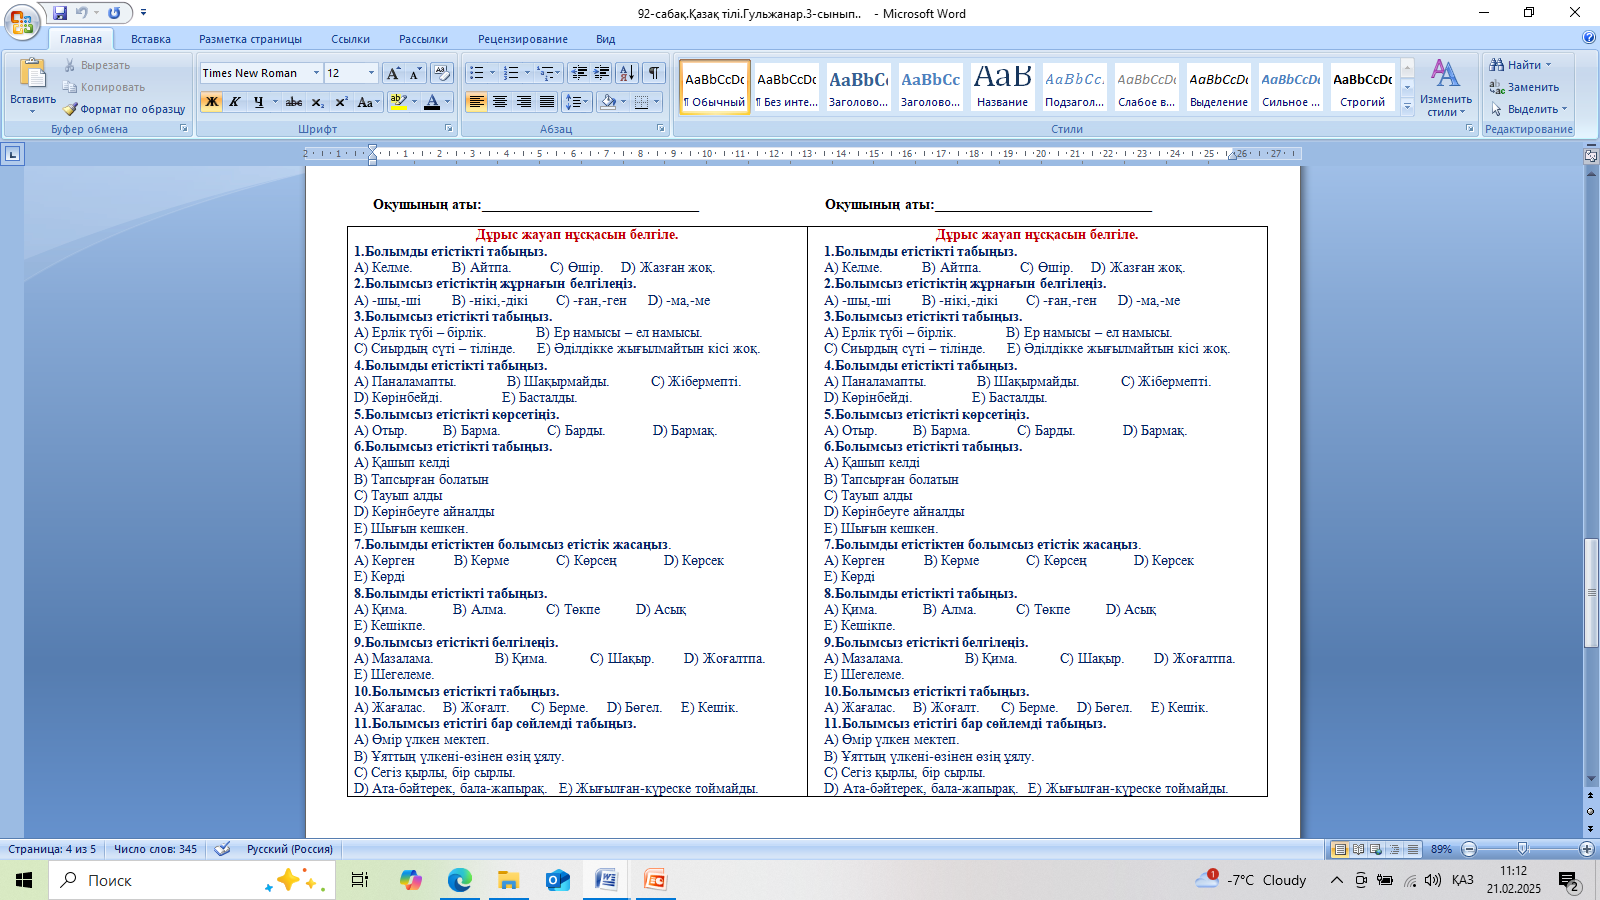
Task: Toggle show paragraph marks button
Action: tap(653, 73)
